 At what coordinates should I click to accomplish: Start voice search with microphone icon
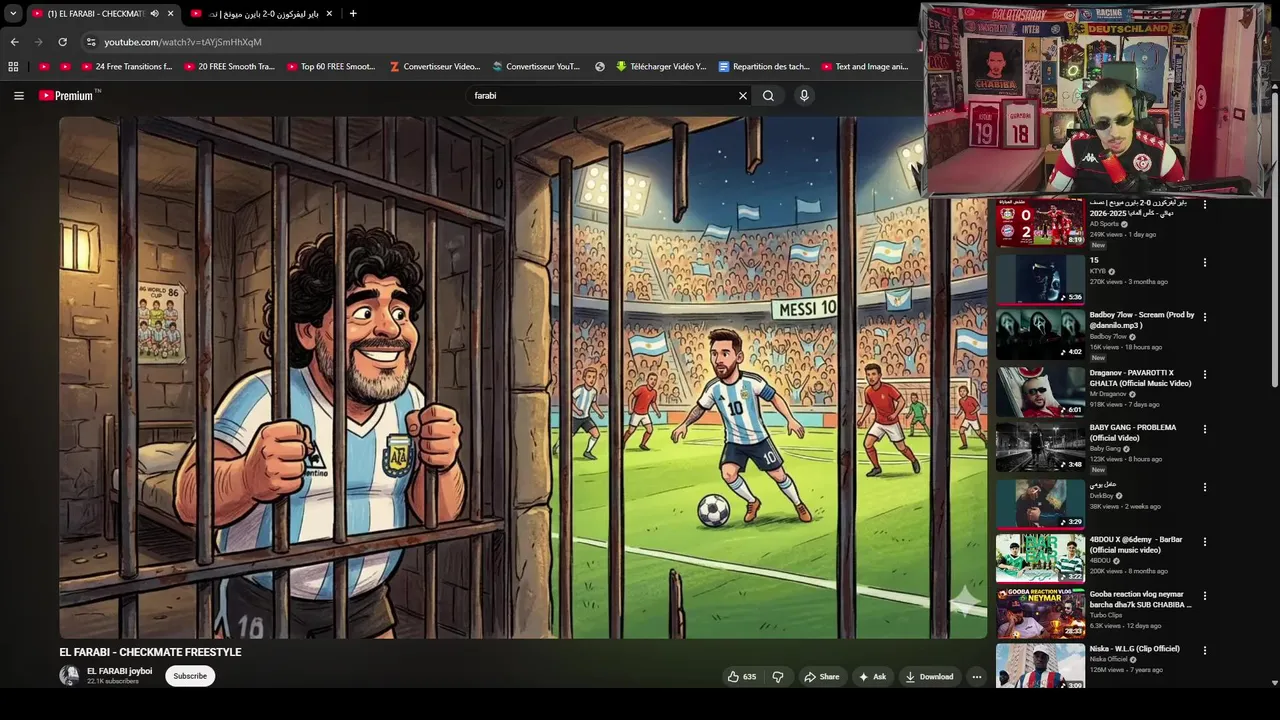pyautogui.click(x=804, y=96)
